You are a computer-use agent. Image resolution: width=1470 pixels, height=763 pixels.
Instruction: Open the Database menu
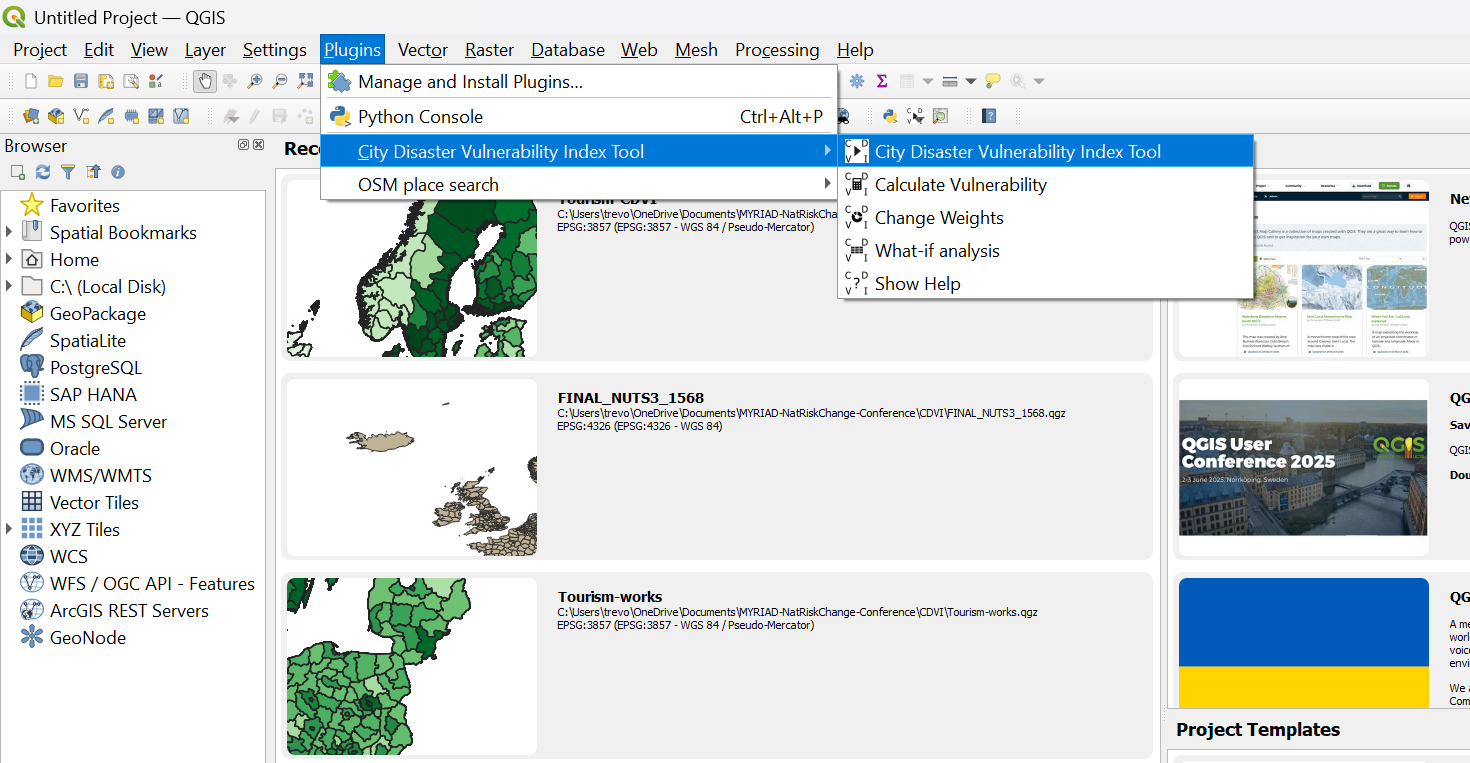pyautogui.click(x=568, y=49)
